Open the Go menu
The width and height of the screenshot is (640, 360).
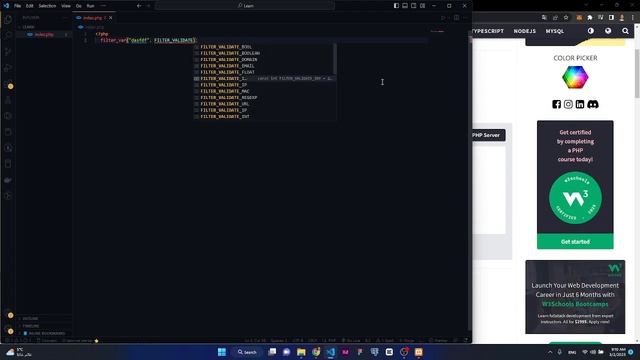click(x=78, y=6)
